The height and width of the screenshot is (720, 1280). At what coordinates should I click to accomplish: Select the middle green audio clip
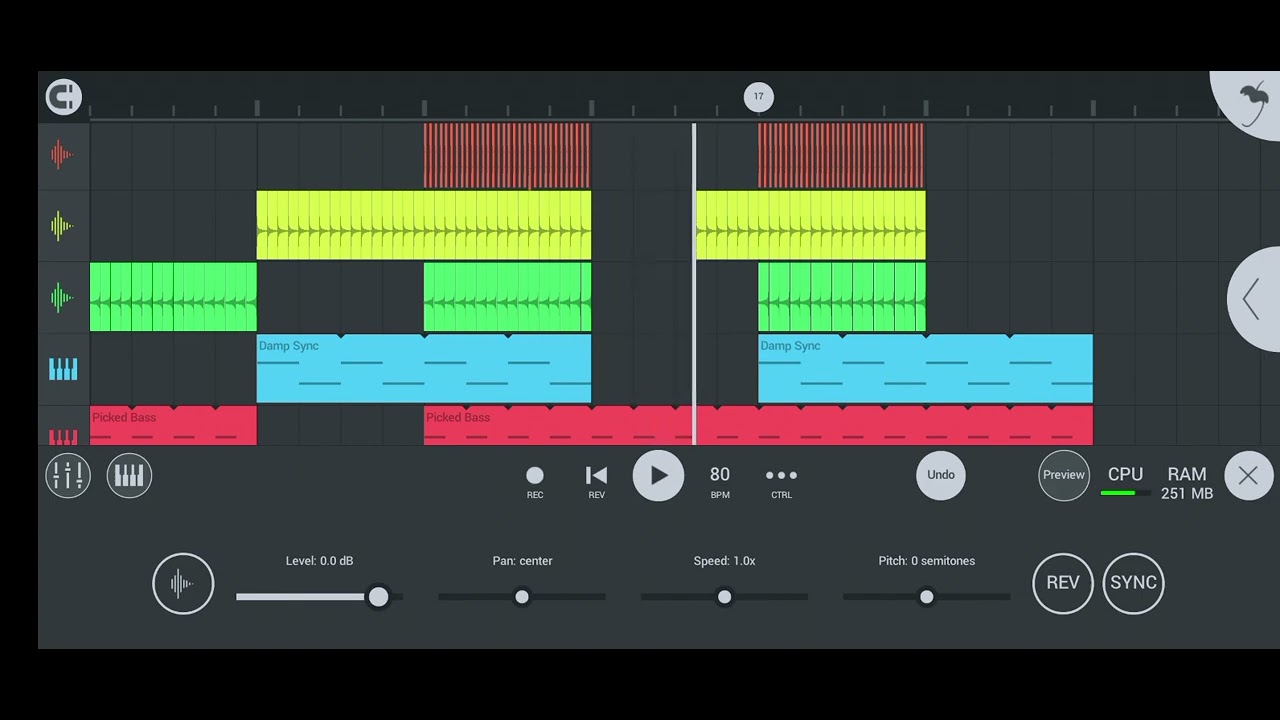[507, 297]
